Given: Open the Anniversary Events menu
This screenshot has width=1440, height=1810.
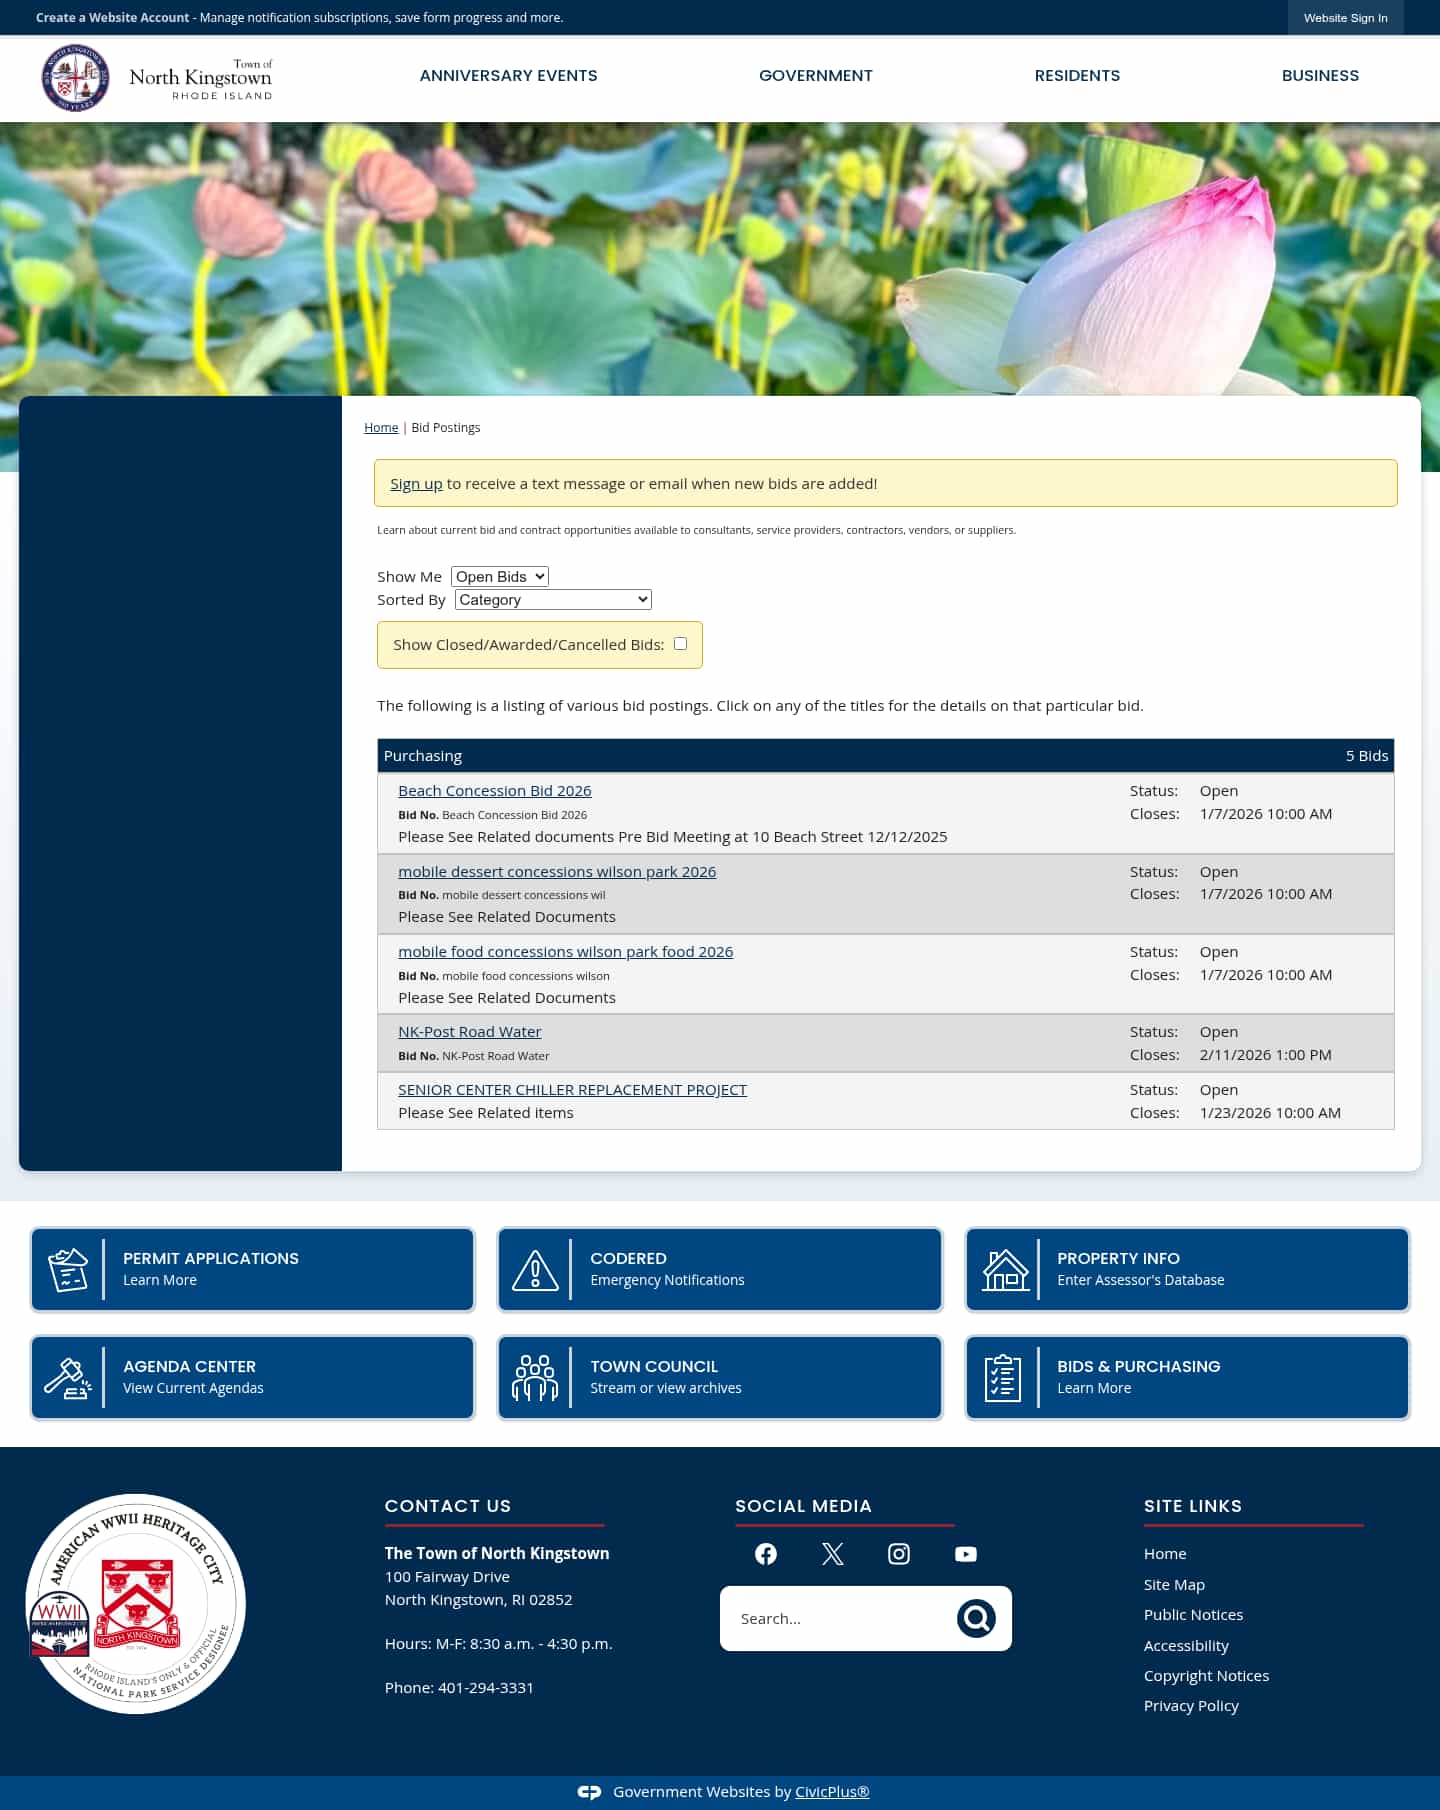Looking at the screenshot, I should coord(508,76).
